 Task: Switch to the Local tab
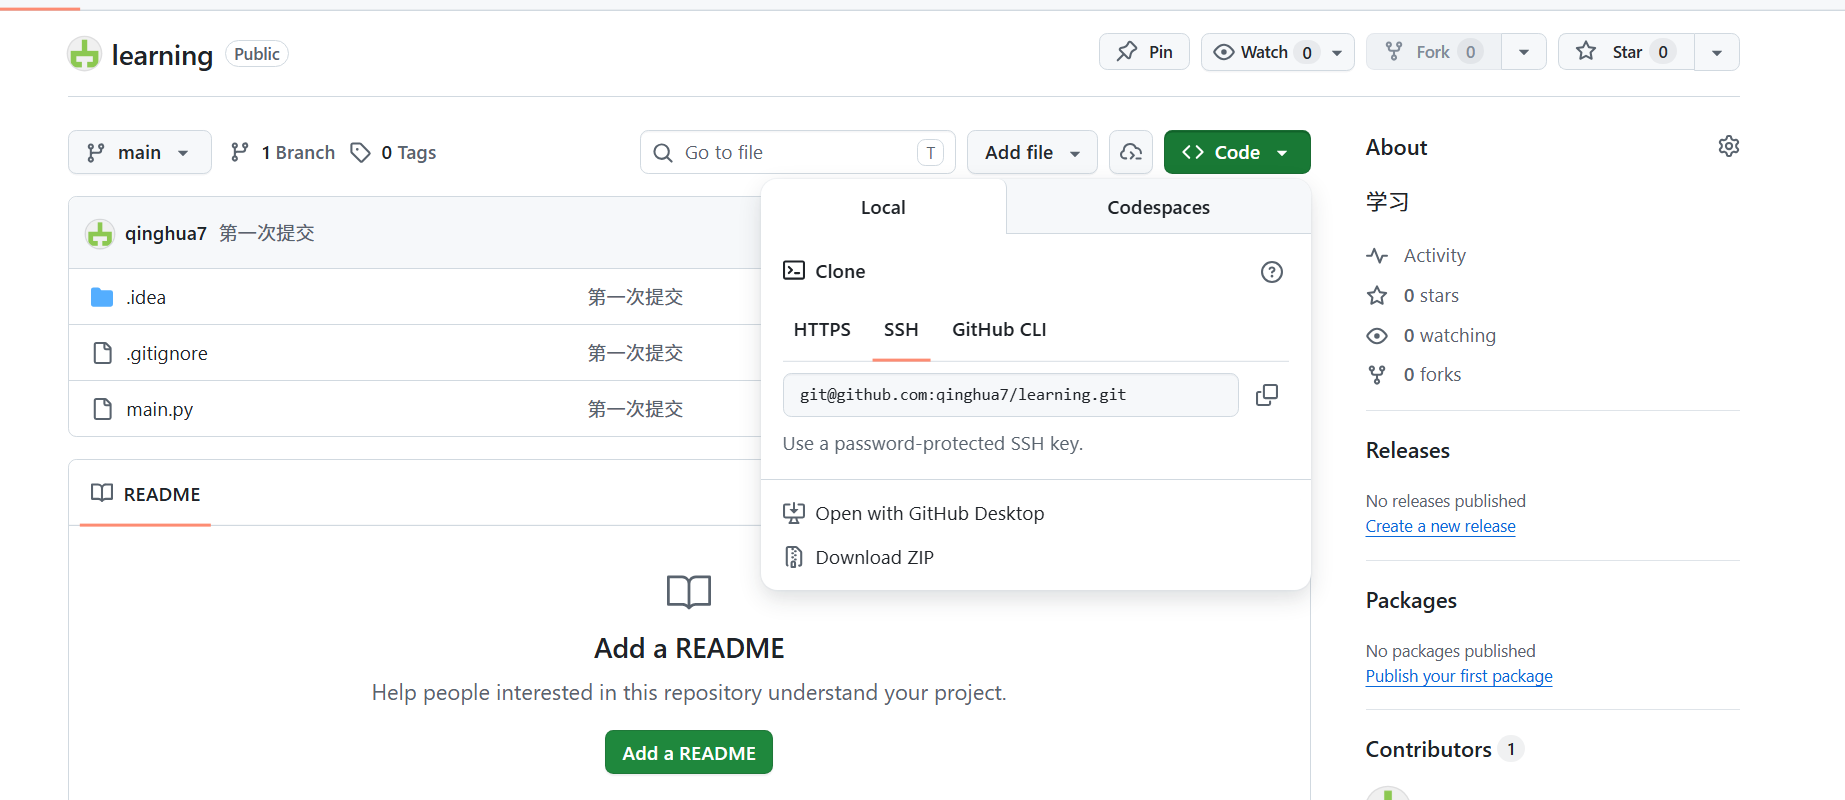pos(883,207)
